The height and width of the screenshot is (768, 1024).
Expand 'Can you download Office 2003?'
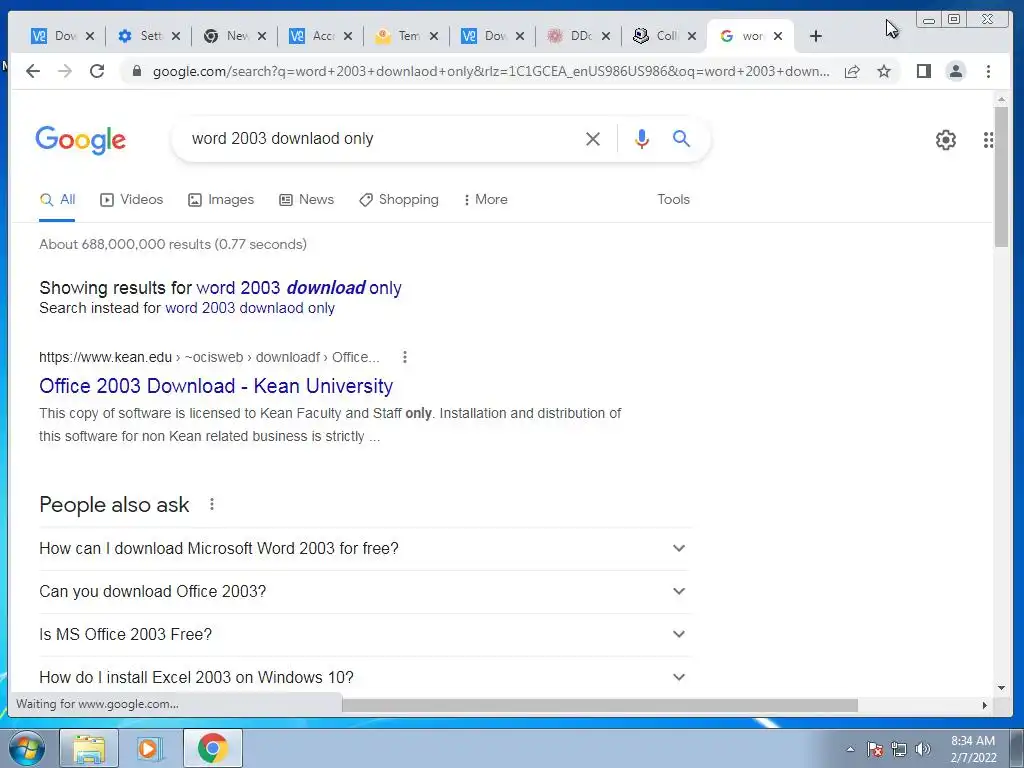point(365,592)
